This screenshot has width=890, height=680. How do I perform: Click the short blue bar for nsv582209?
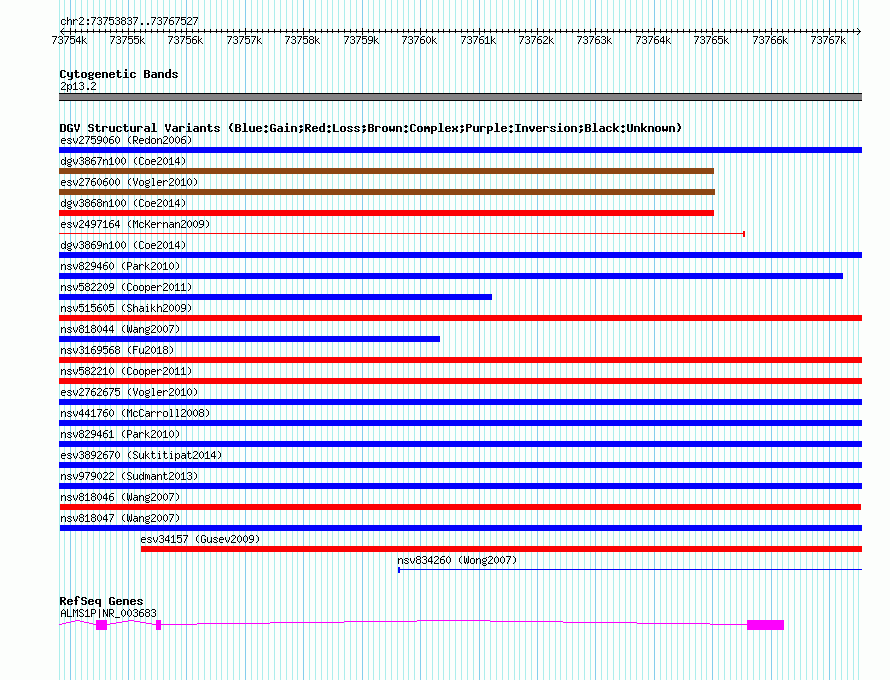275,297
